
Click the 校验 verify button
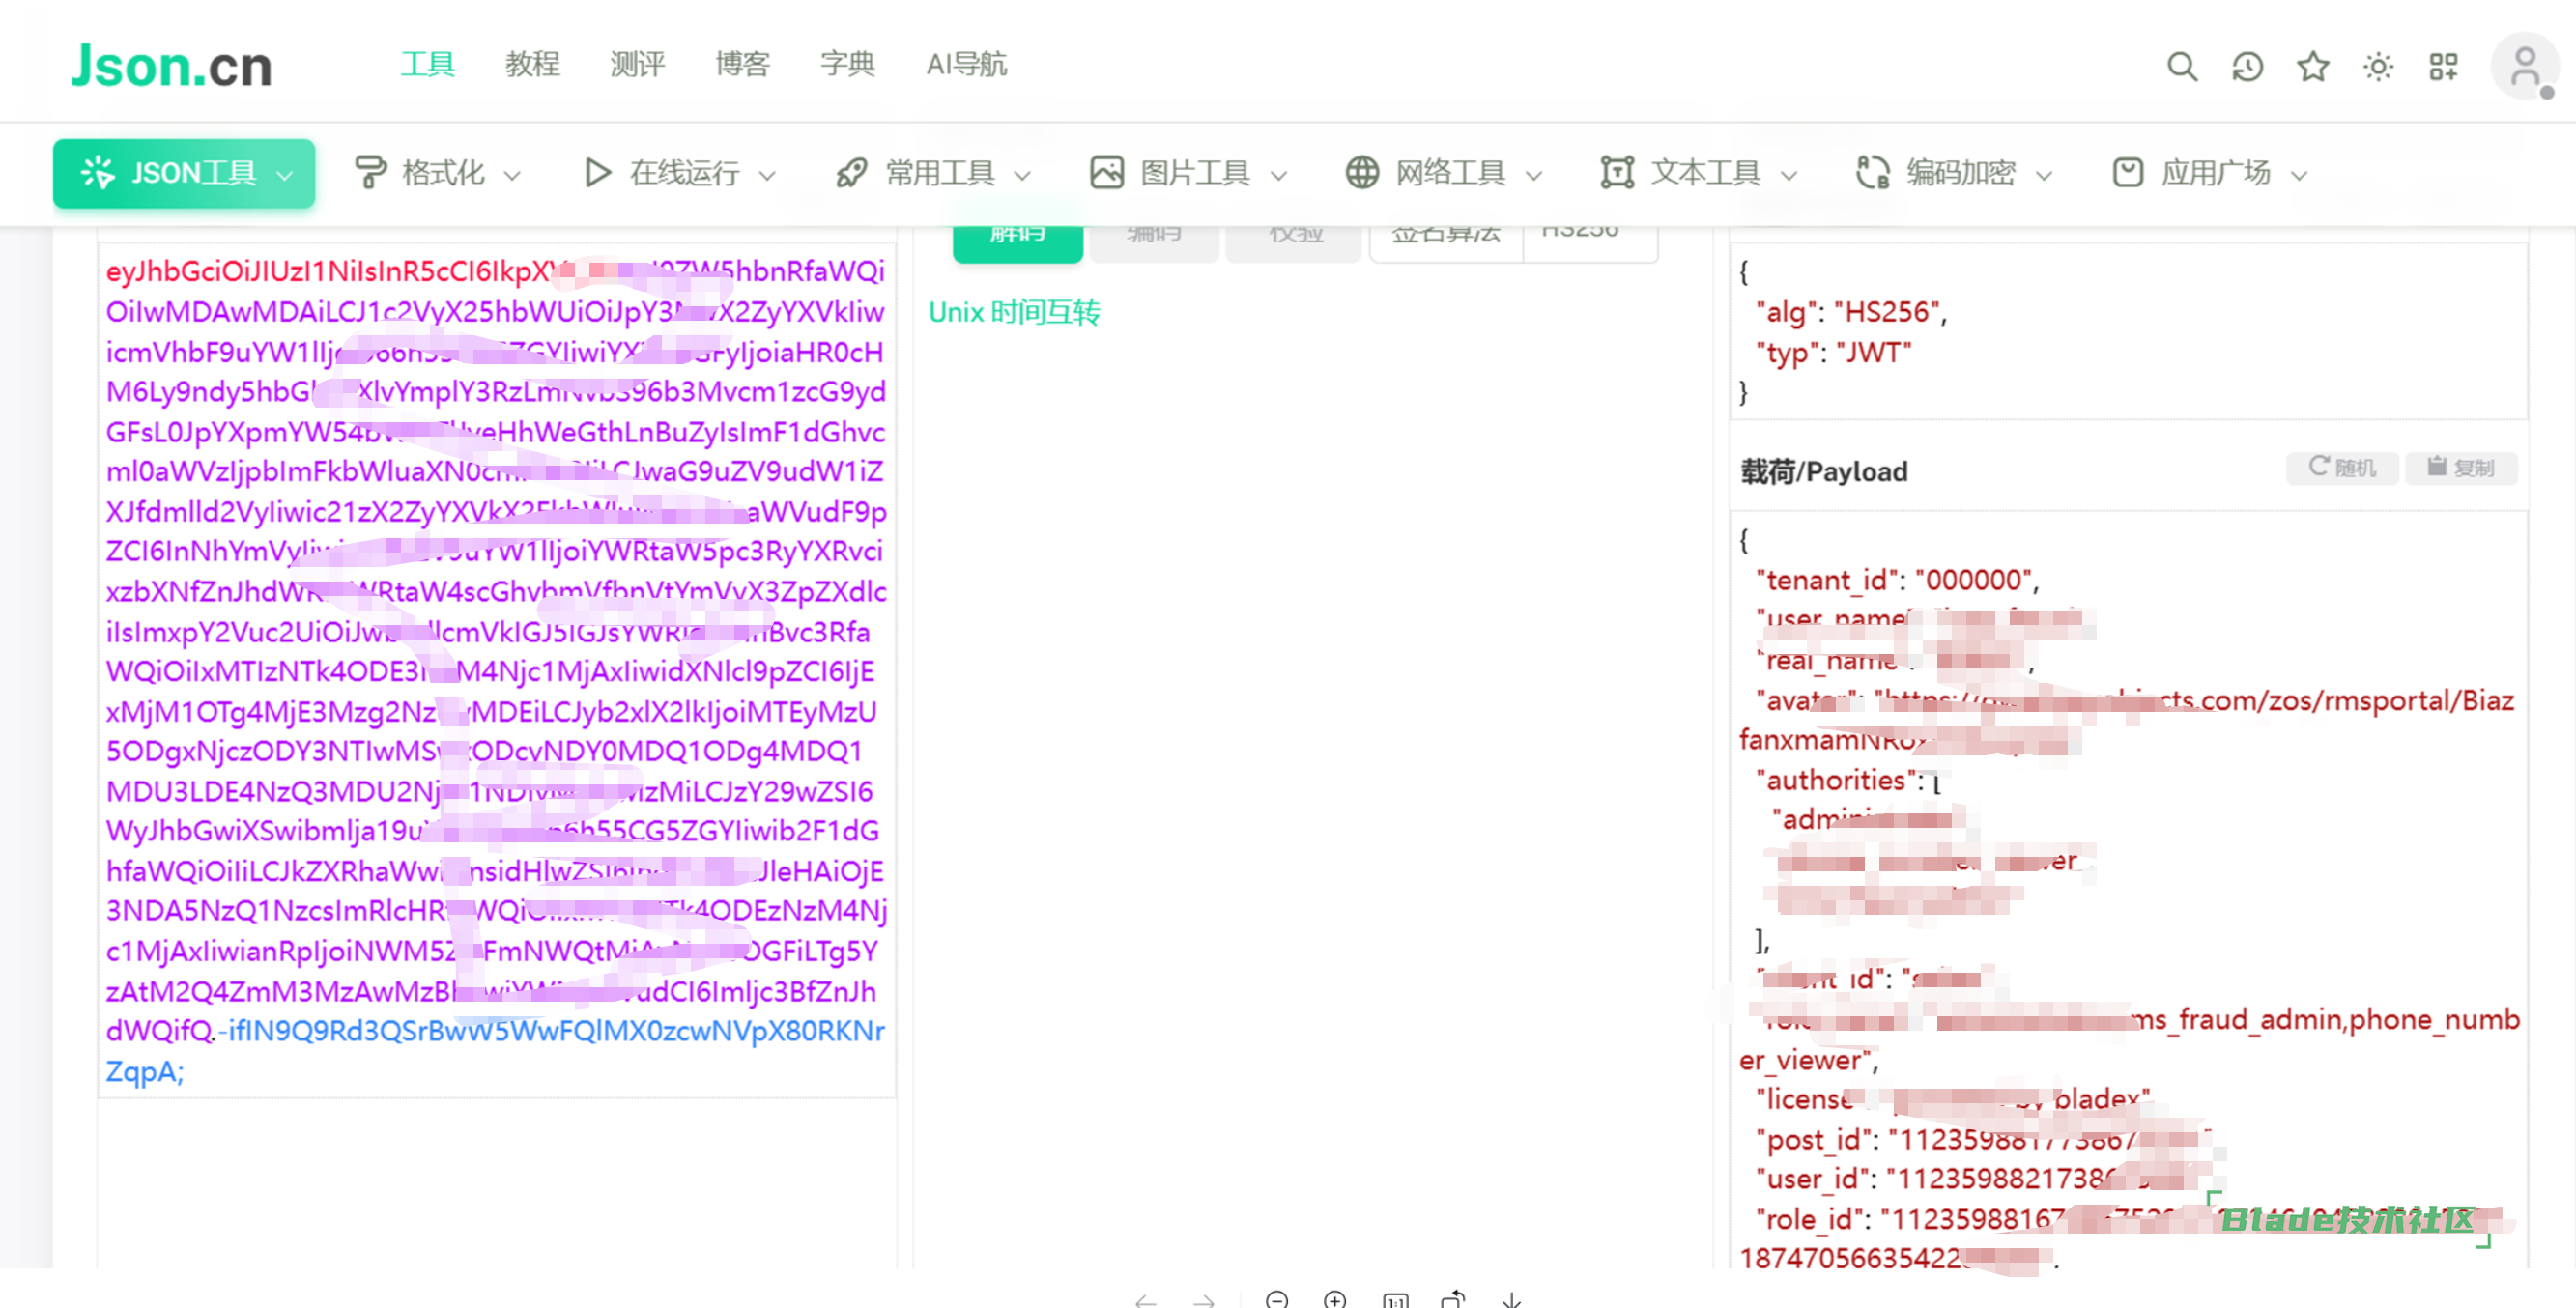pos(1293,243)
